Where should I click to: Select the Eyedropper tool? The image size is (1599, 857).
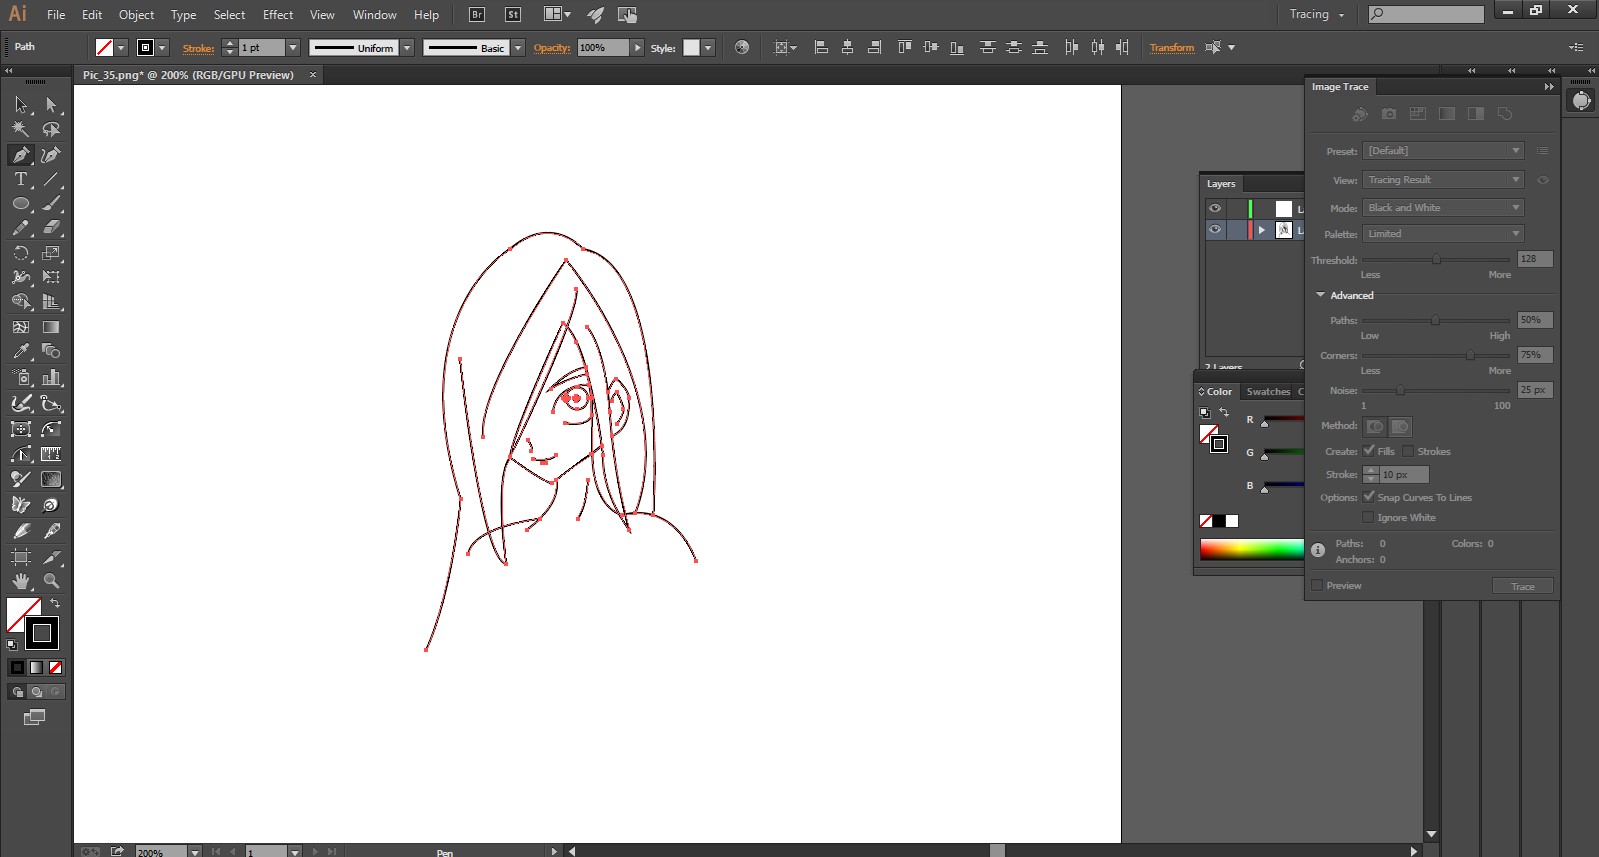pos(21,351)
